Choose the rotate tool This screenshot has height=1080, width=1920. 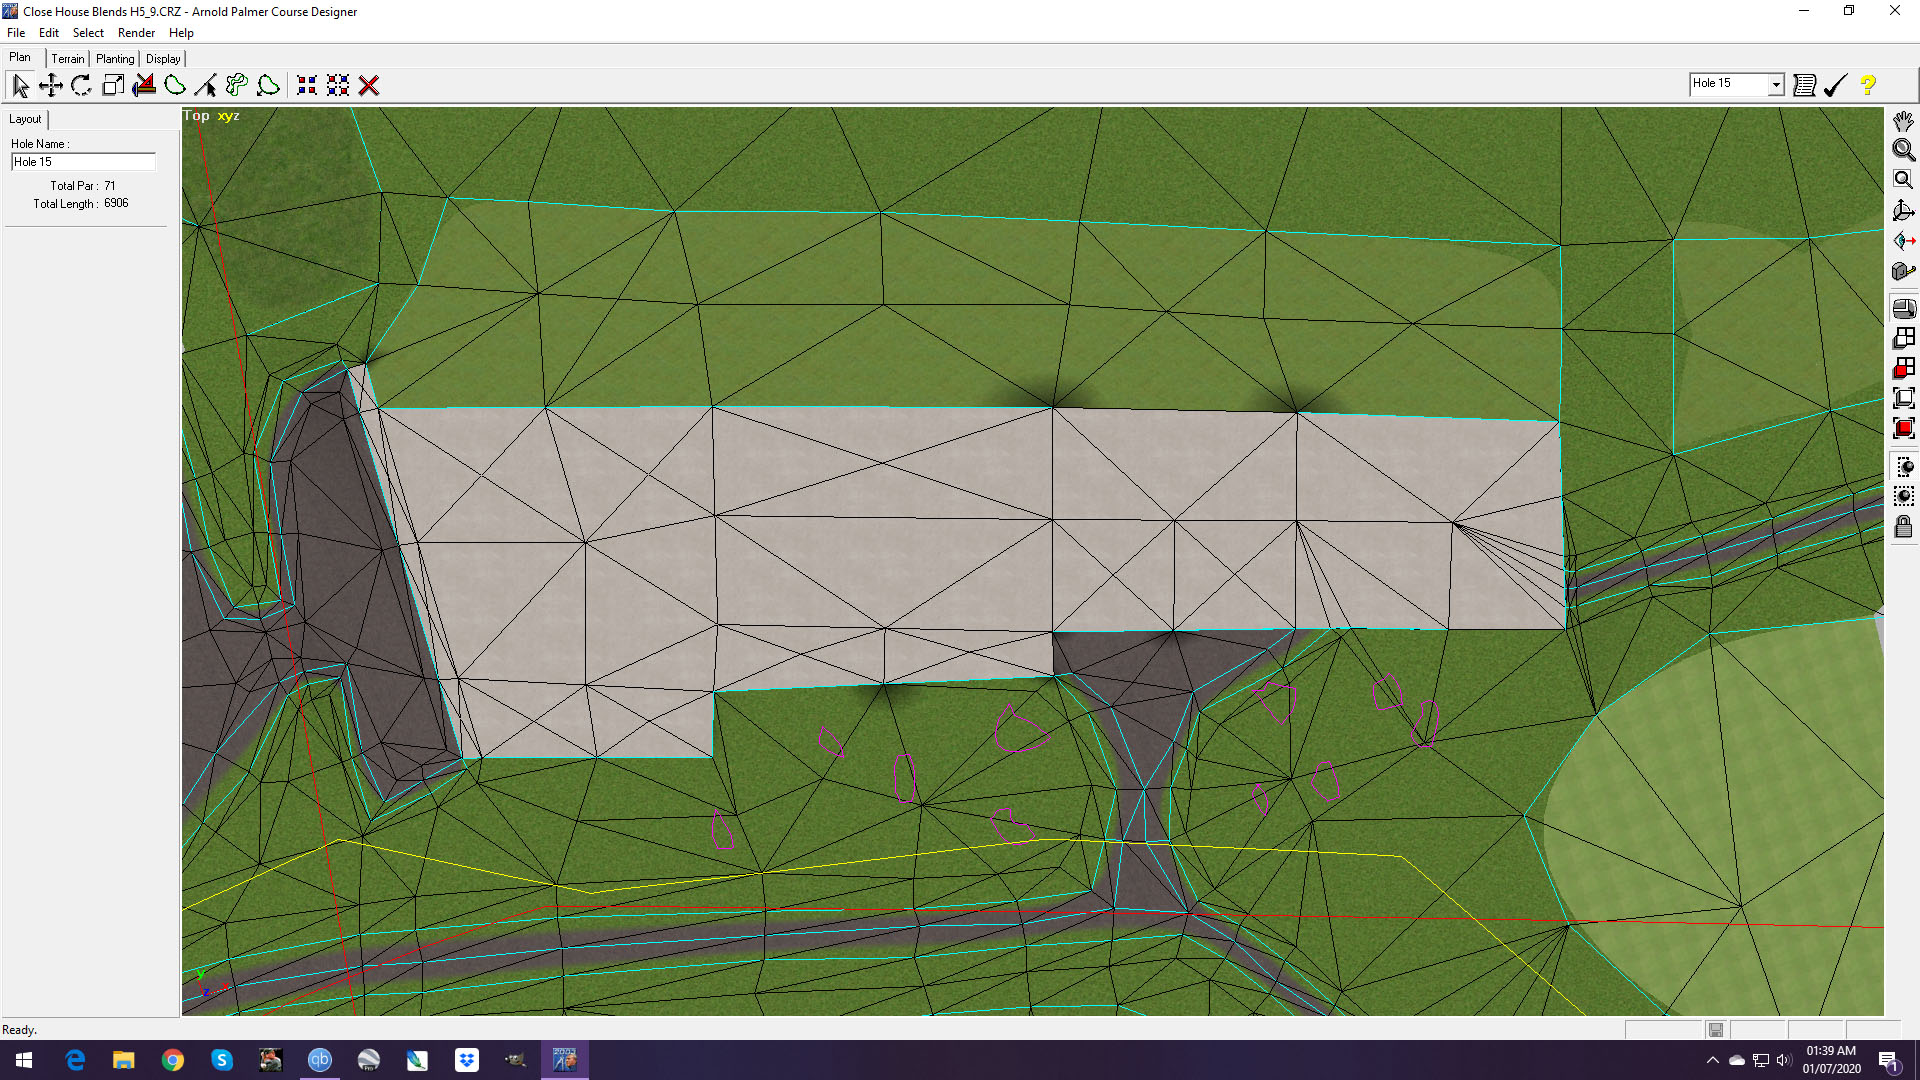(82, 86)
